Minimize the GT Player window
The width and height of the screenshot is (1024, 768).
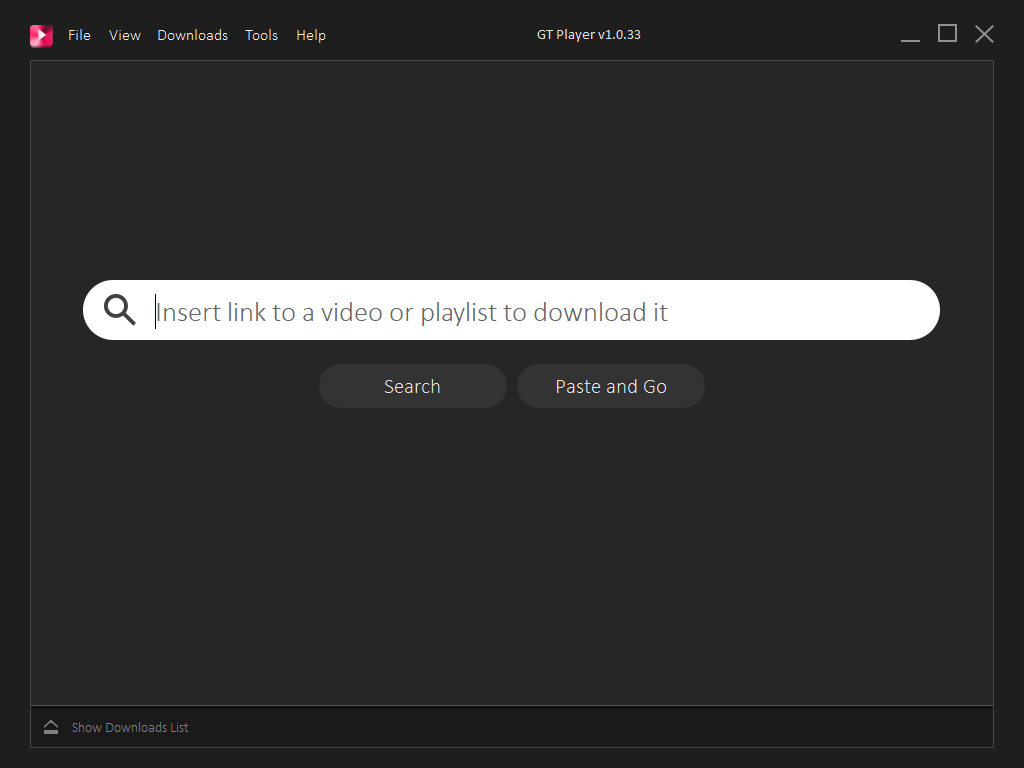(x=910, y=35)
